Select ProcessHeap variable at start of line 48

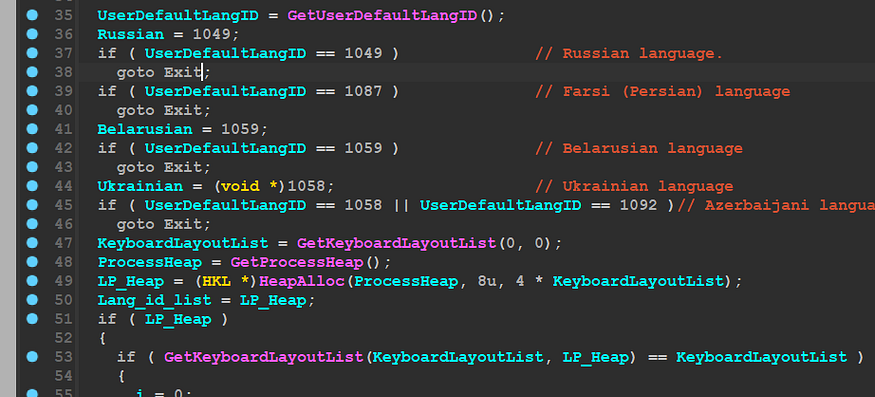150,262
